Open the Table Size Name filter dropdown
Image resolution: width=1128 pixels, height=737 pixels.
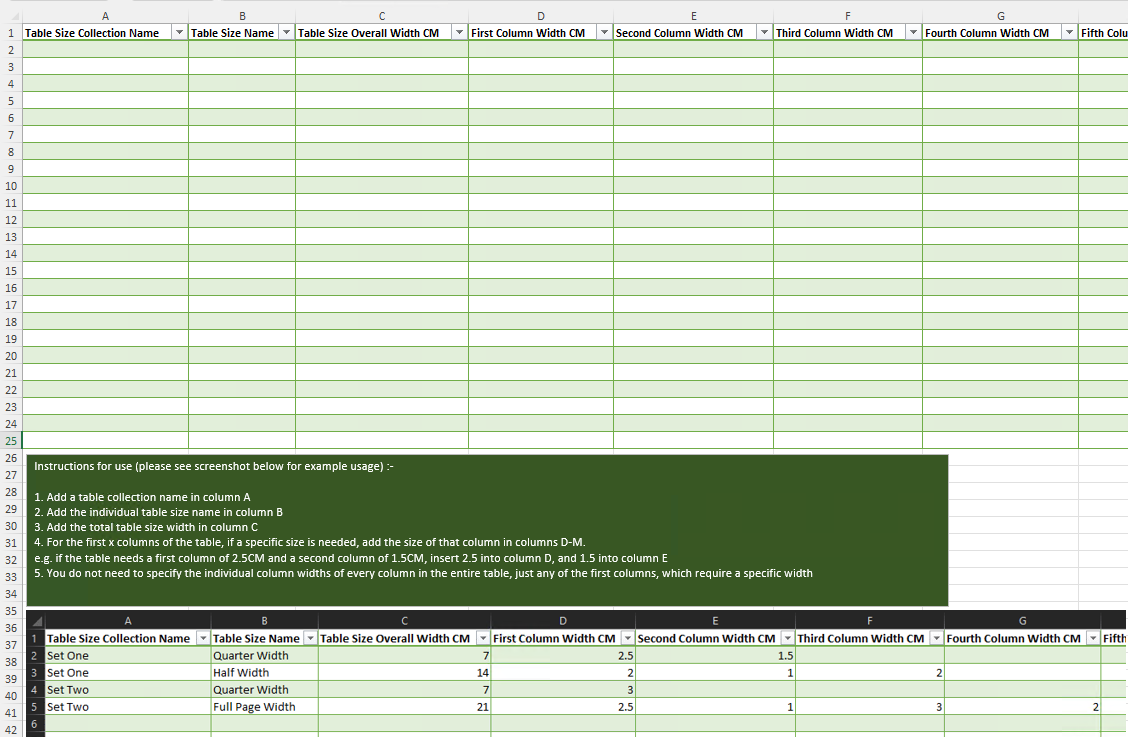(x=286, y=32)
